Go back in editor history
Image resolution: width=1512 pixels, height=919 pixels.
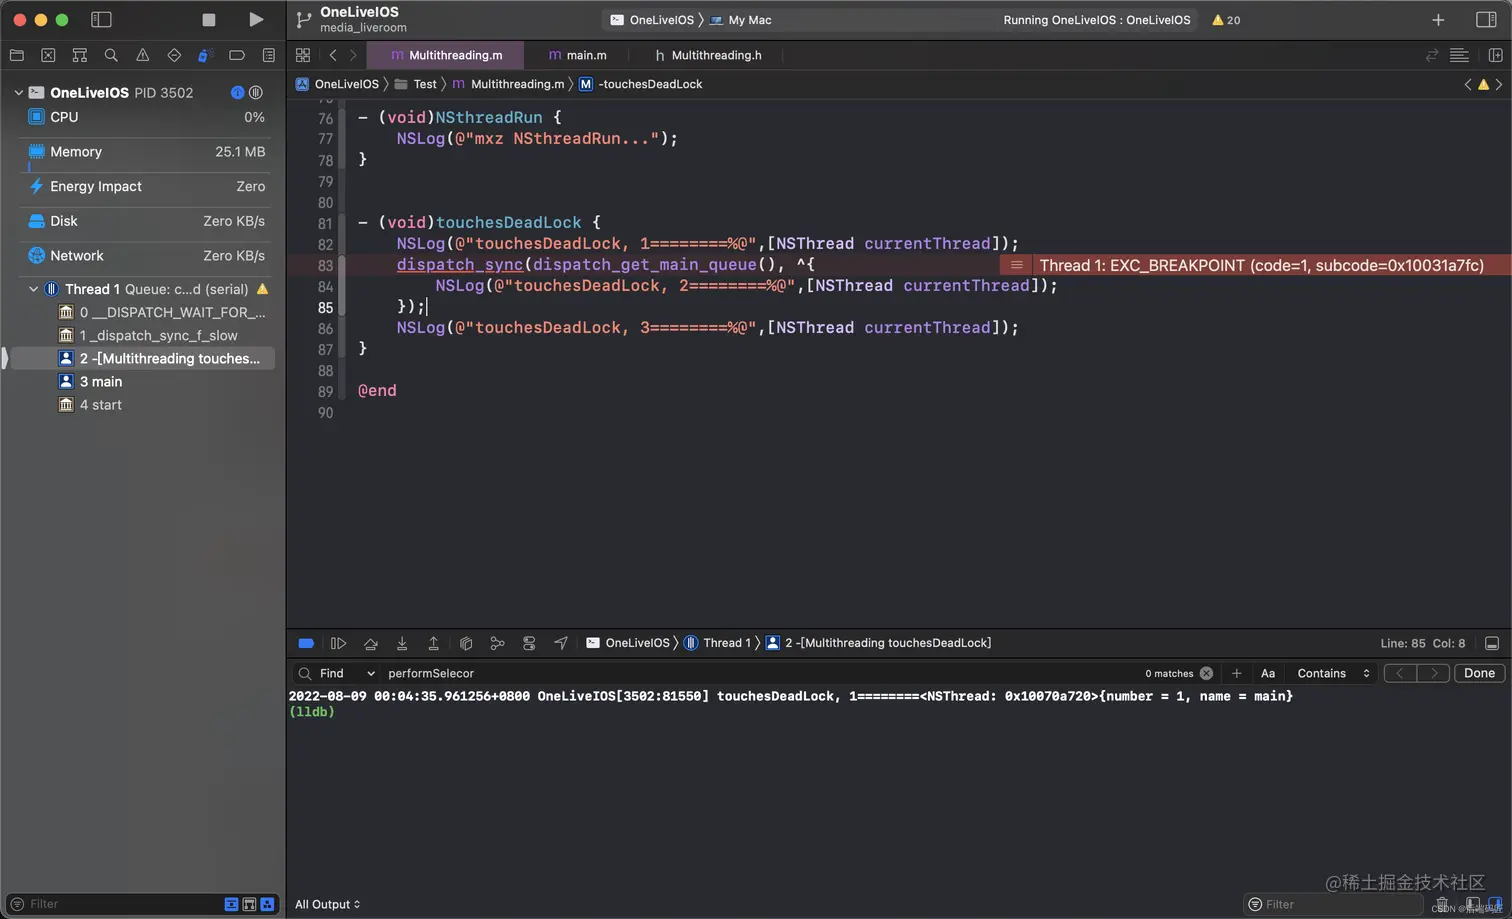333,55
